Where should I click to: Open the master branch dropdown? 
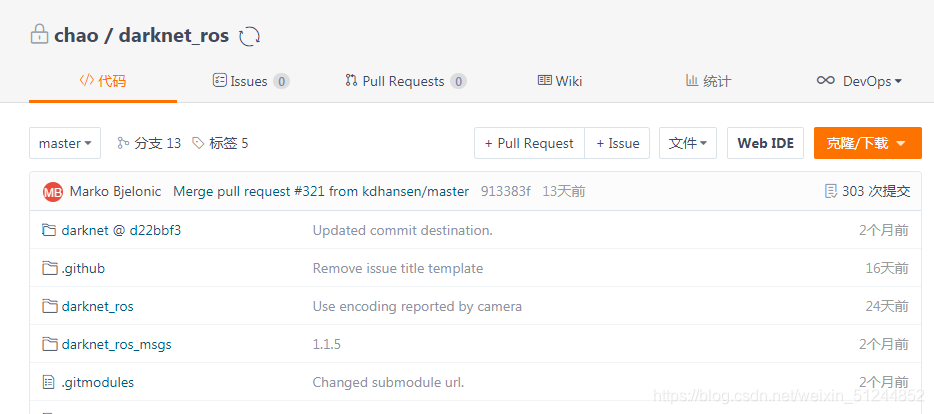[65, 143]
